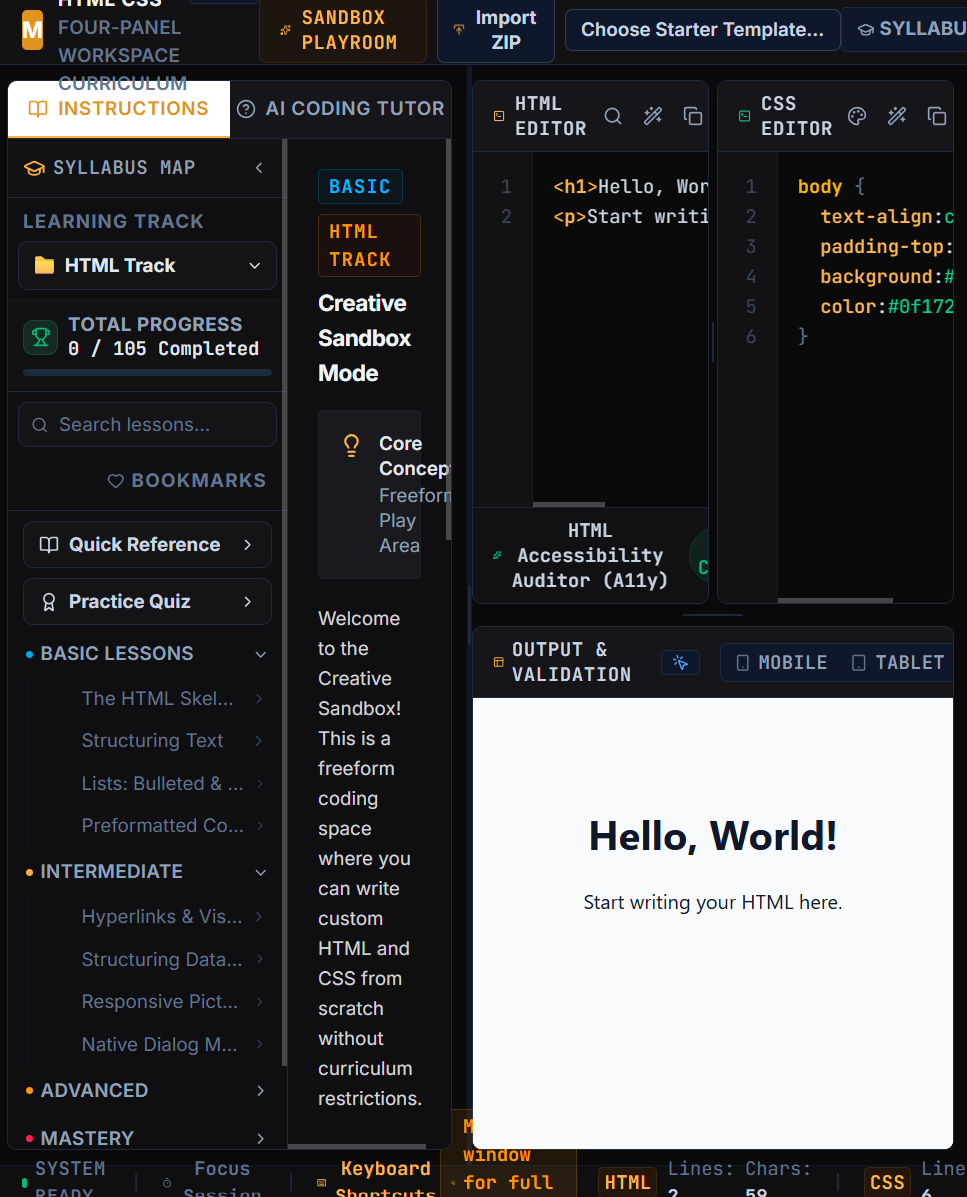This screenshot has height=1197, width=967.
Task: Expand the Advanced section
Action: pyautogui.click(x=147, y=1090)
